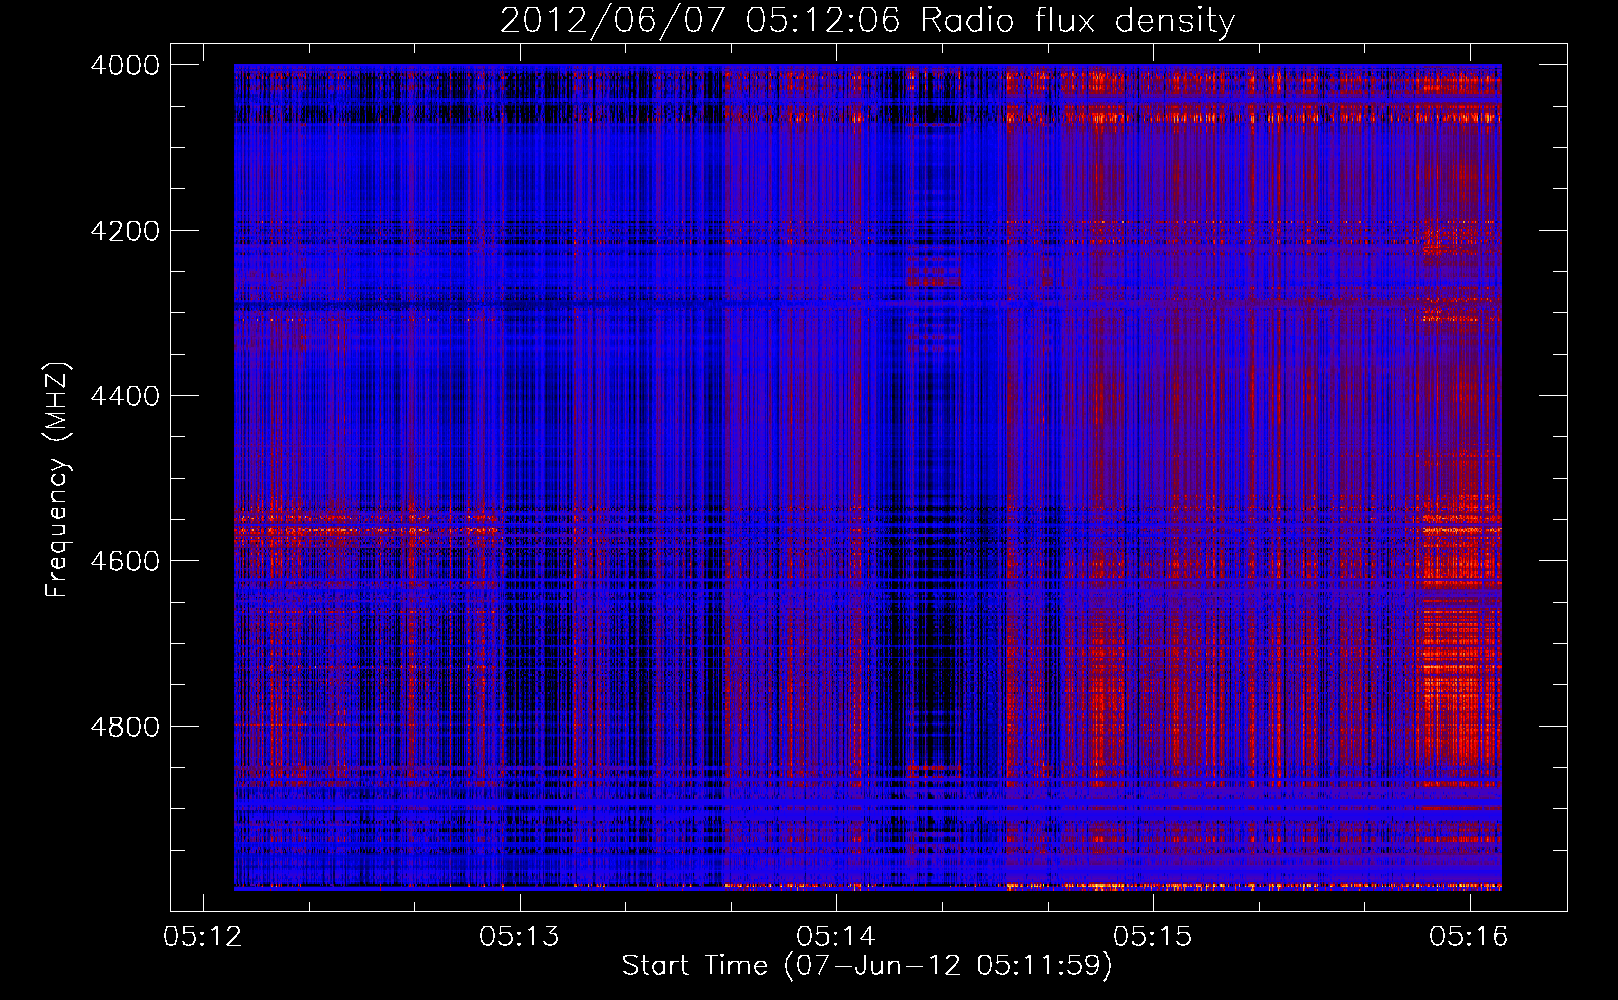Click the x-axis label "Start Time (07-Jun-12 05:11:59)"
1618x1000 pixels.
pyautogui.click(x=867, y=966)
